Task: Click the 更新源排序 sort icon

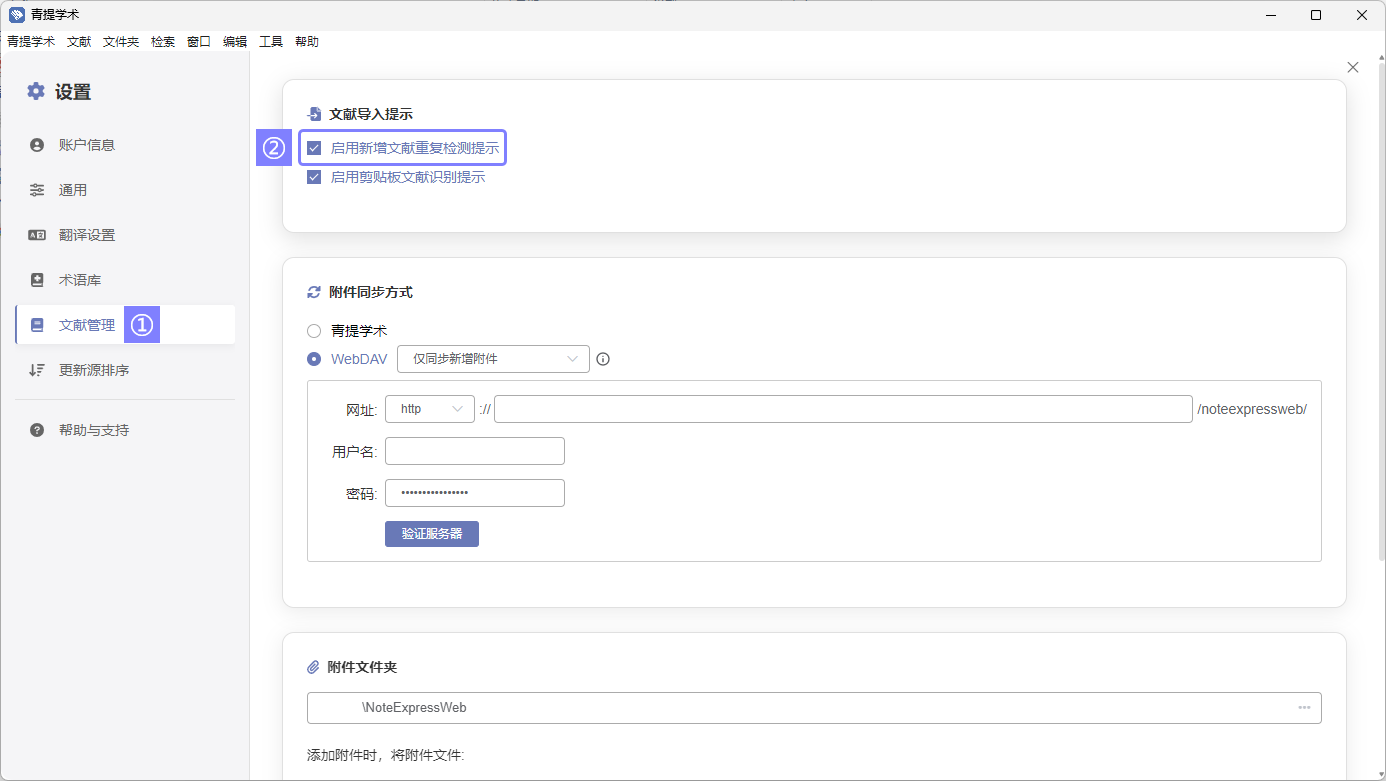Action: [x=37, y=370]
